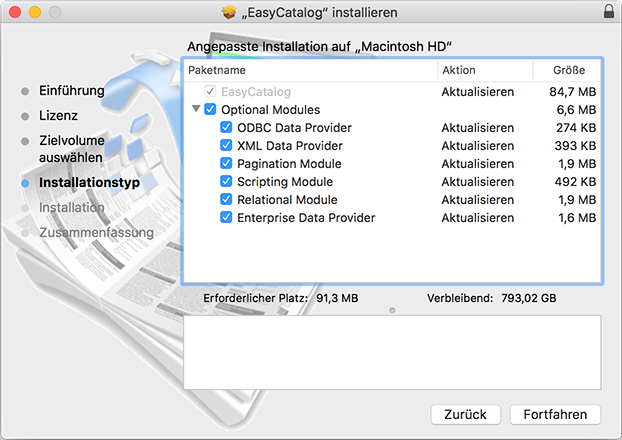Click the Erforderlicher Platz 91,3 MB value

337,298
